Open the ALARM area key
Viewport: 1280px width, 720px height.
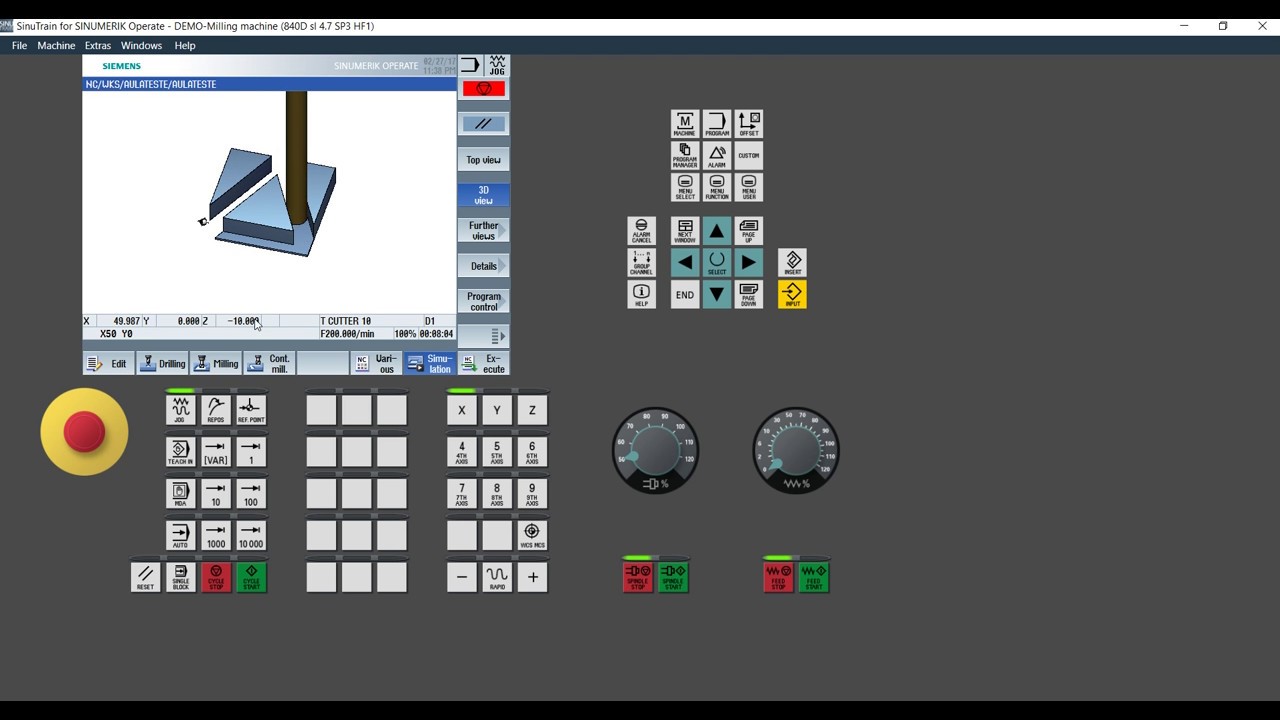click(716, 156)
